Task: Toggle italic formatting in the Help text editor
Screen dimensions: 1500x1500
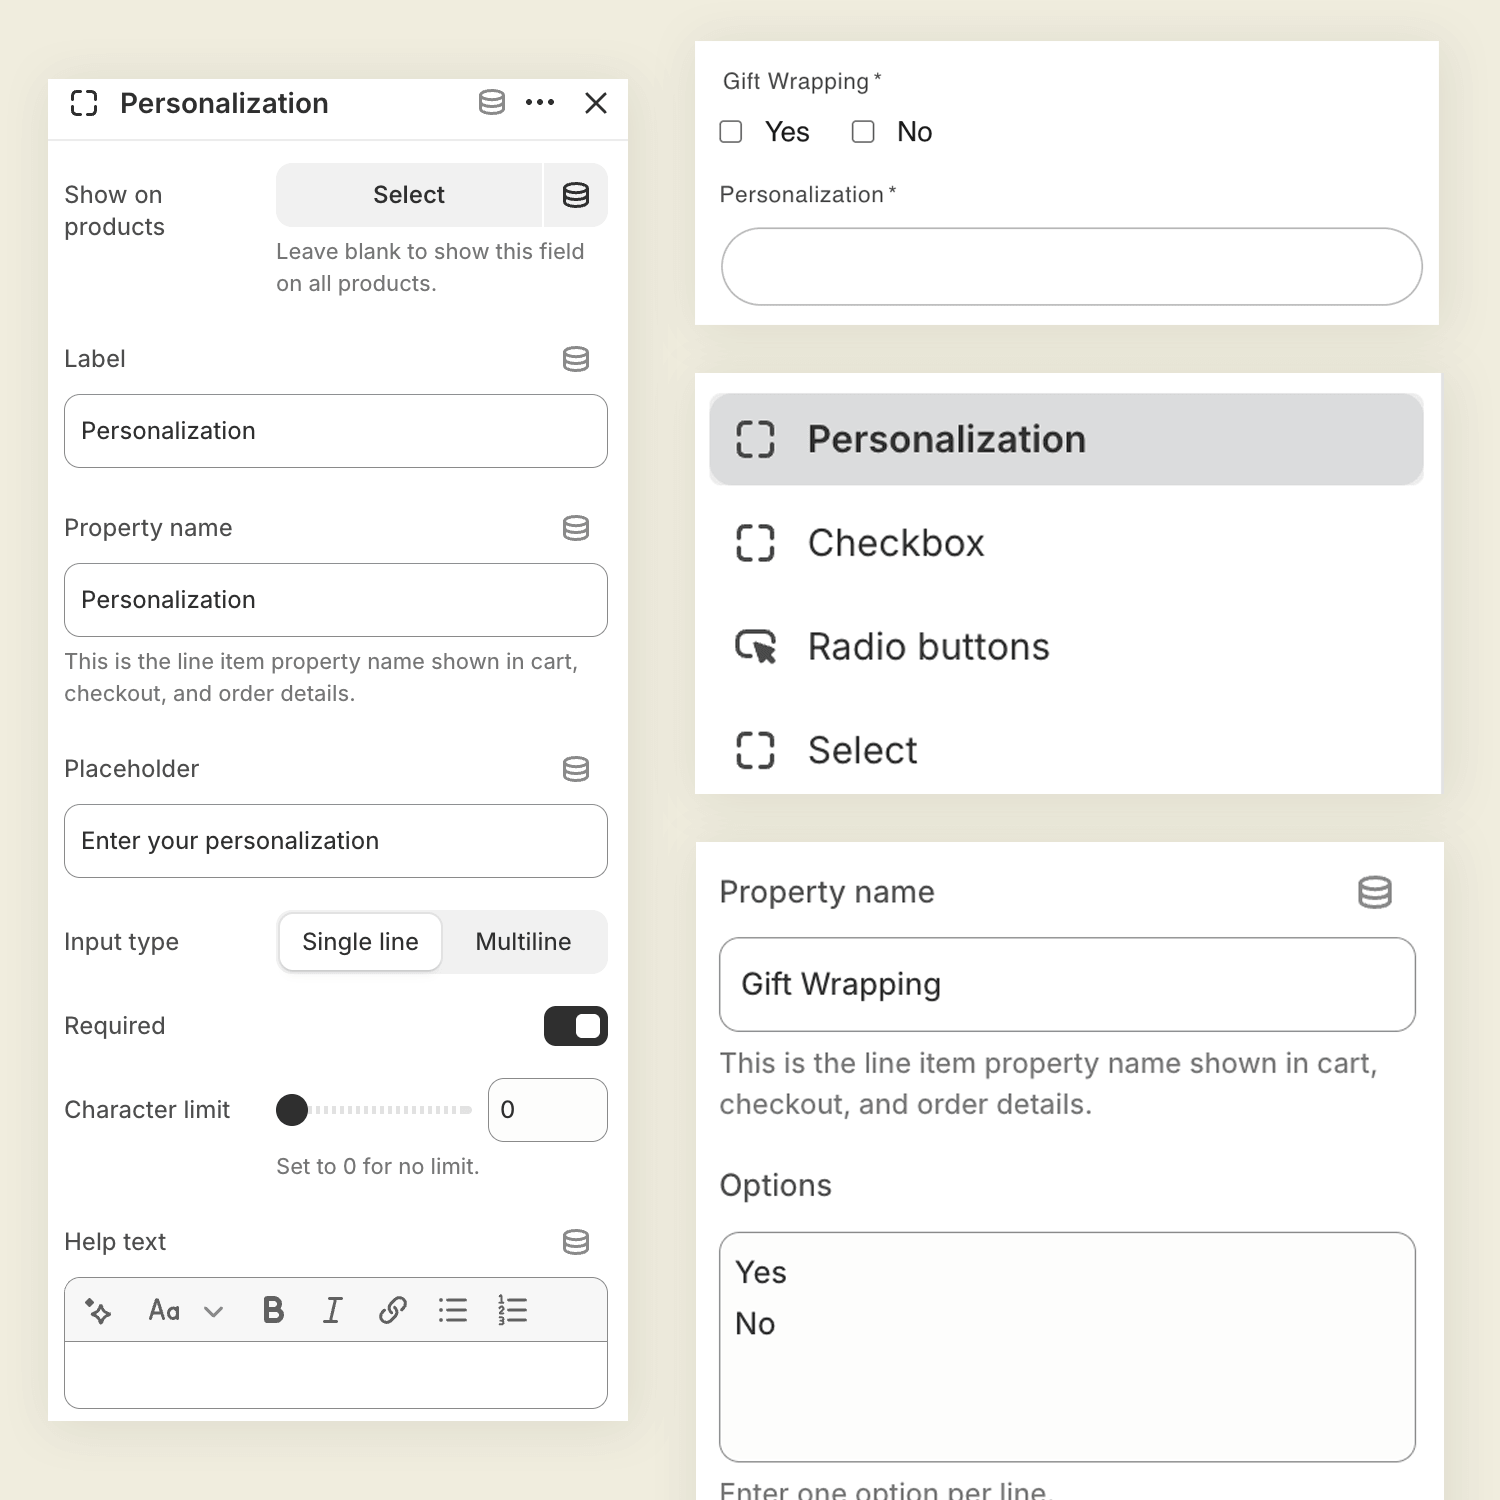Action: (333, 1310)
